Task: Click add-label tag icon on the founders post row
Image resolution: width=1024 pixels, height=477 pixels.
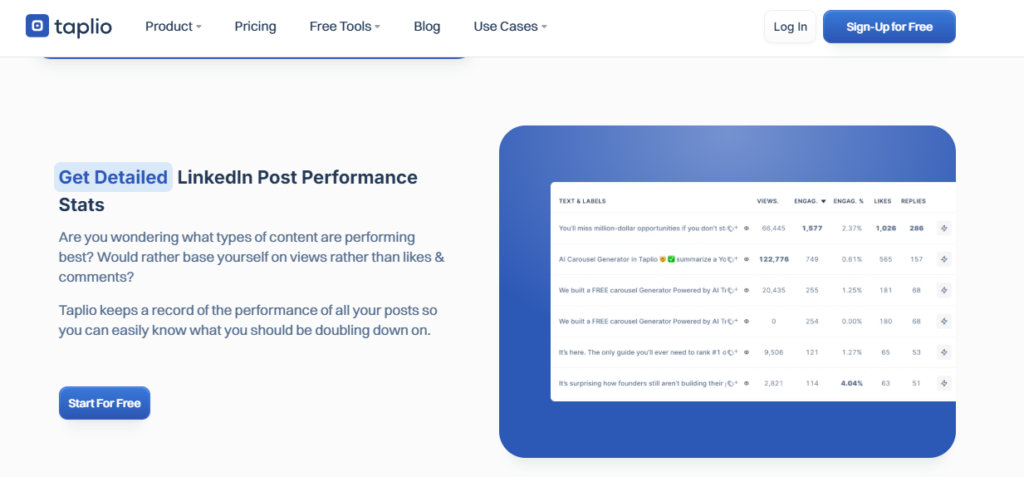Action: click(733, 384)
